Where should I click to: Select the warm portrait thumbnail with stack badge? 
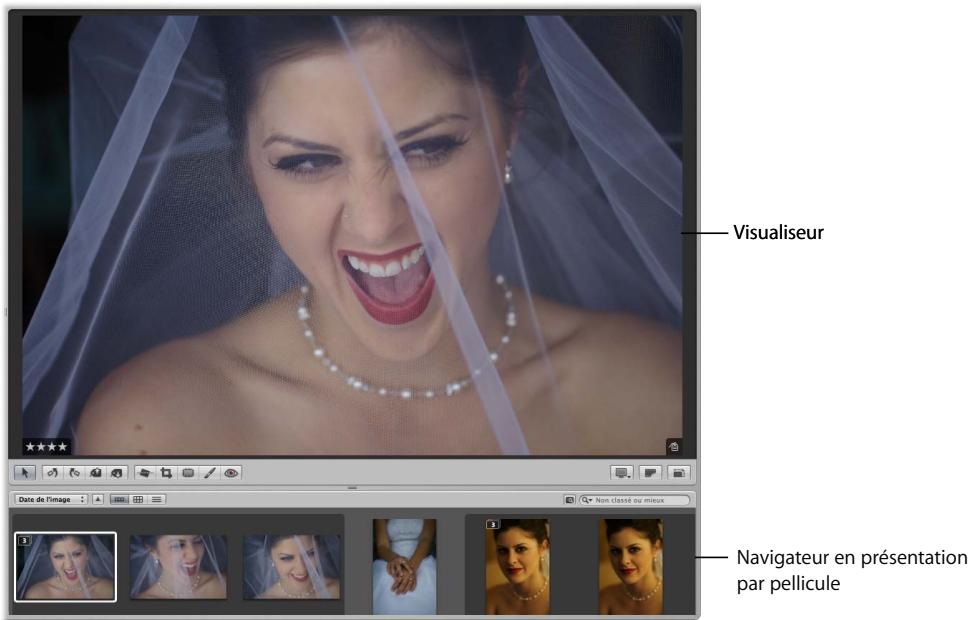517,566
